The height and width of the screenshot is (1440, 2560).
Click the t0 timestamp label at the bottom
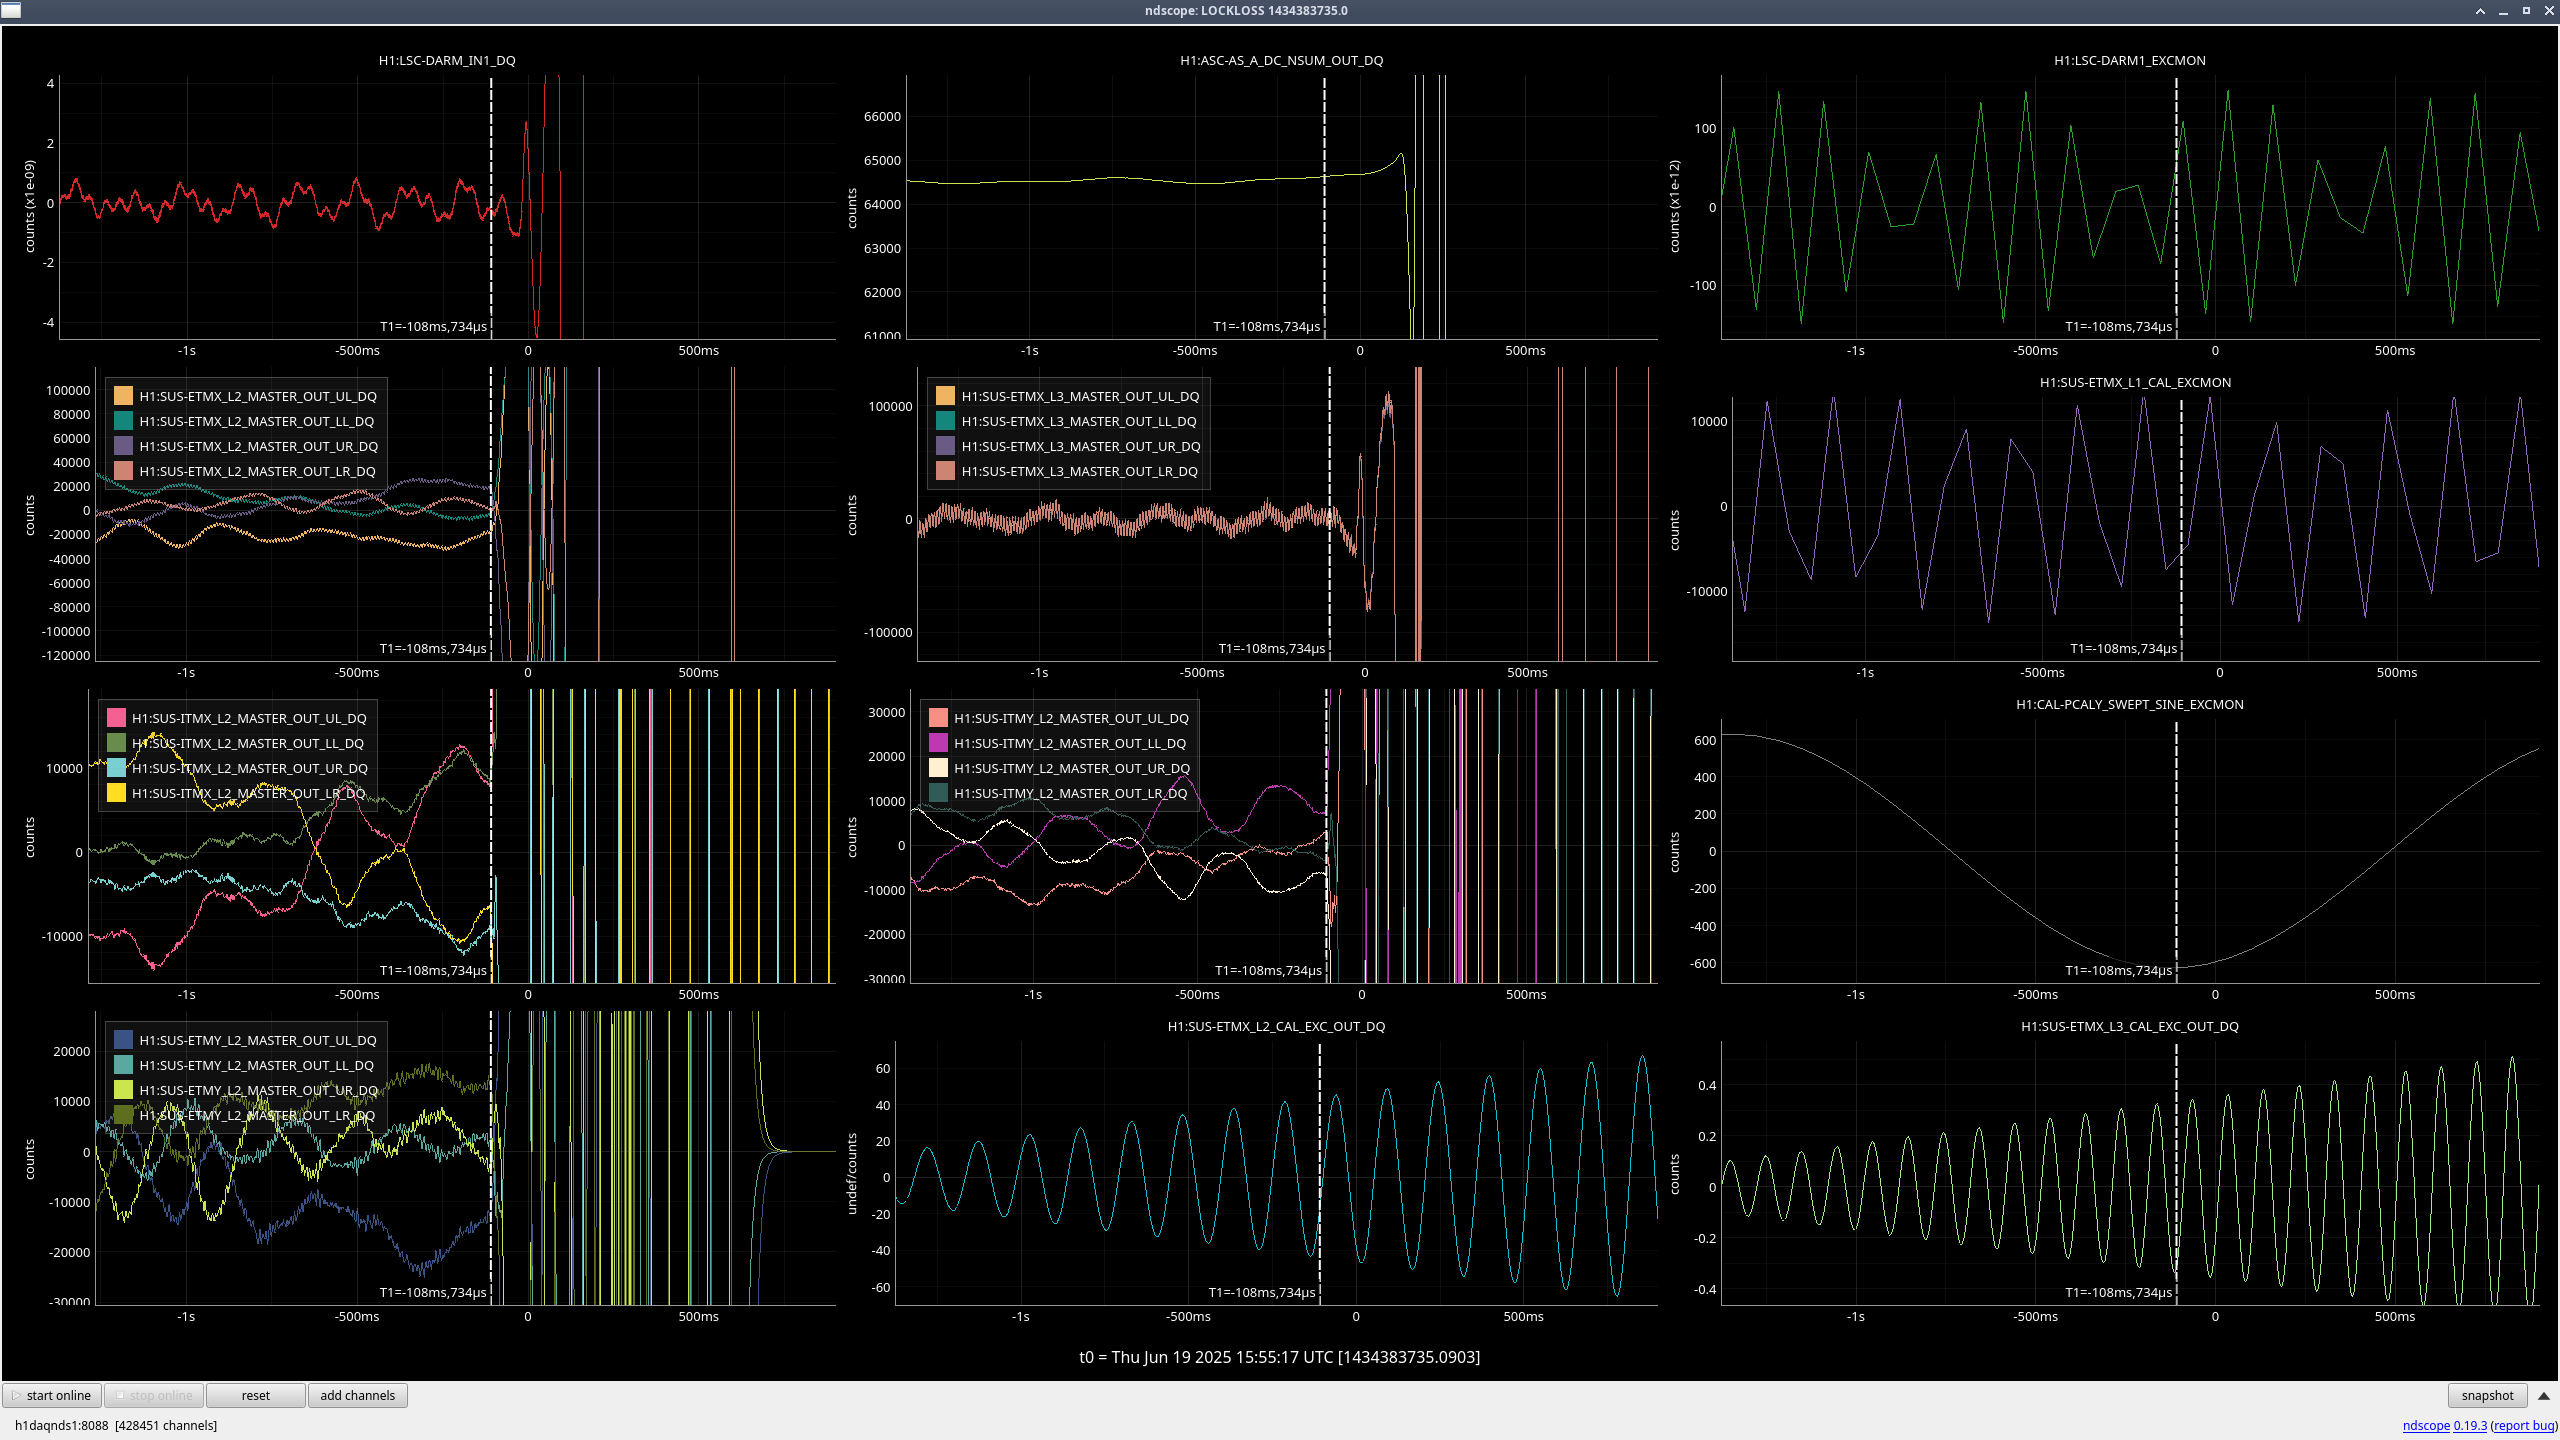point(1280,1357)
